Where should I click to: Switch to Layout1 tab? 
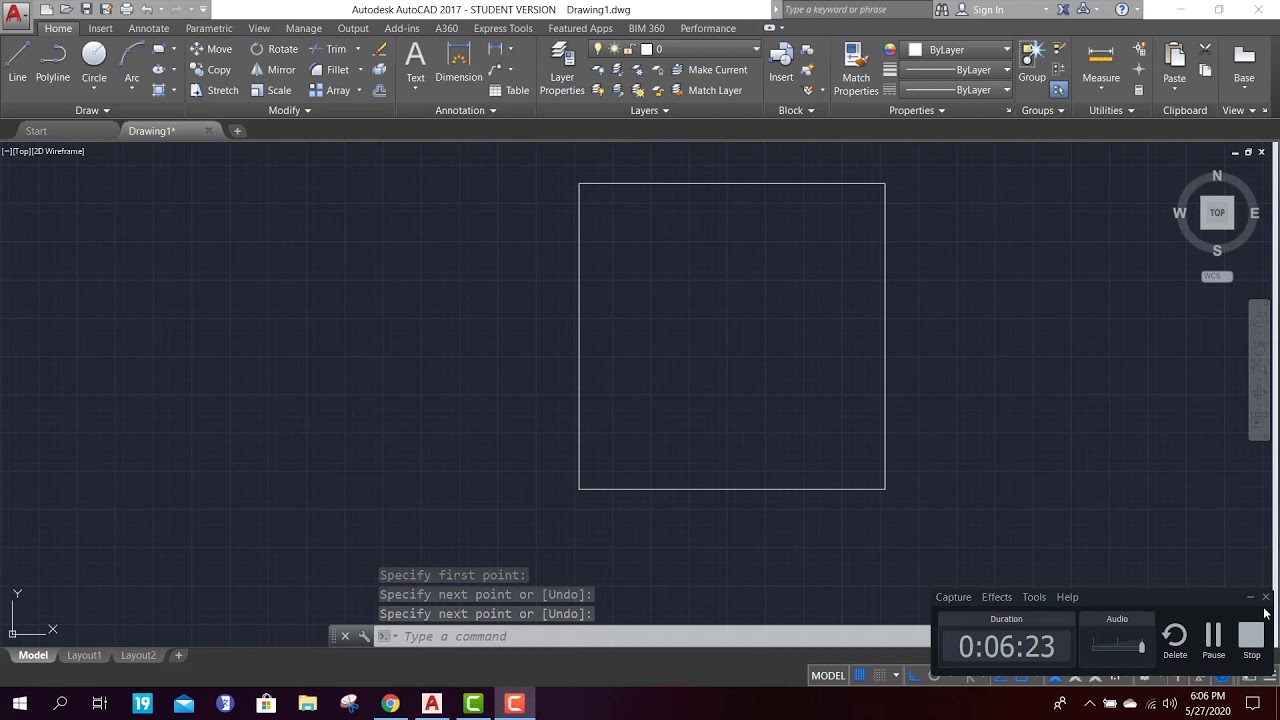point(84,655)
